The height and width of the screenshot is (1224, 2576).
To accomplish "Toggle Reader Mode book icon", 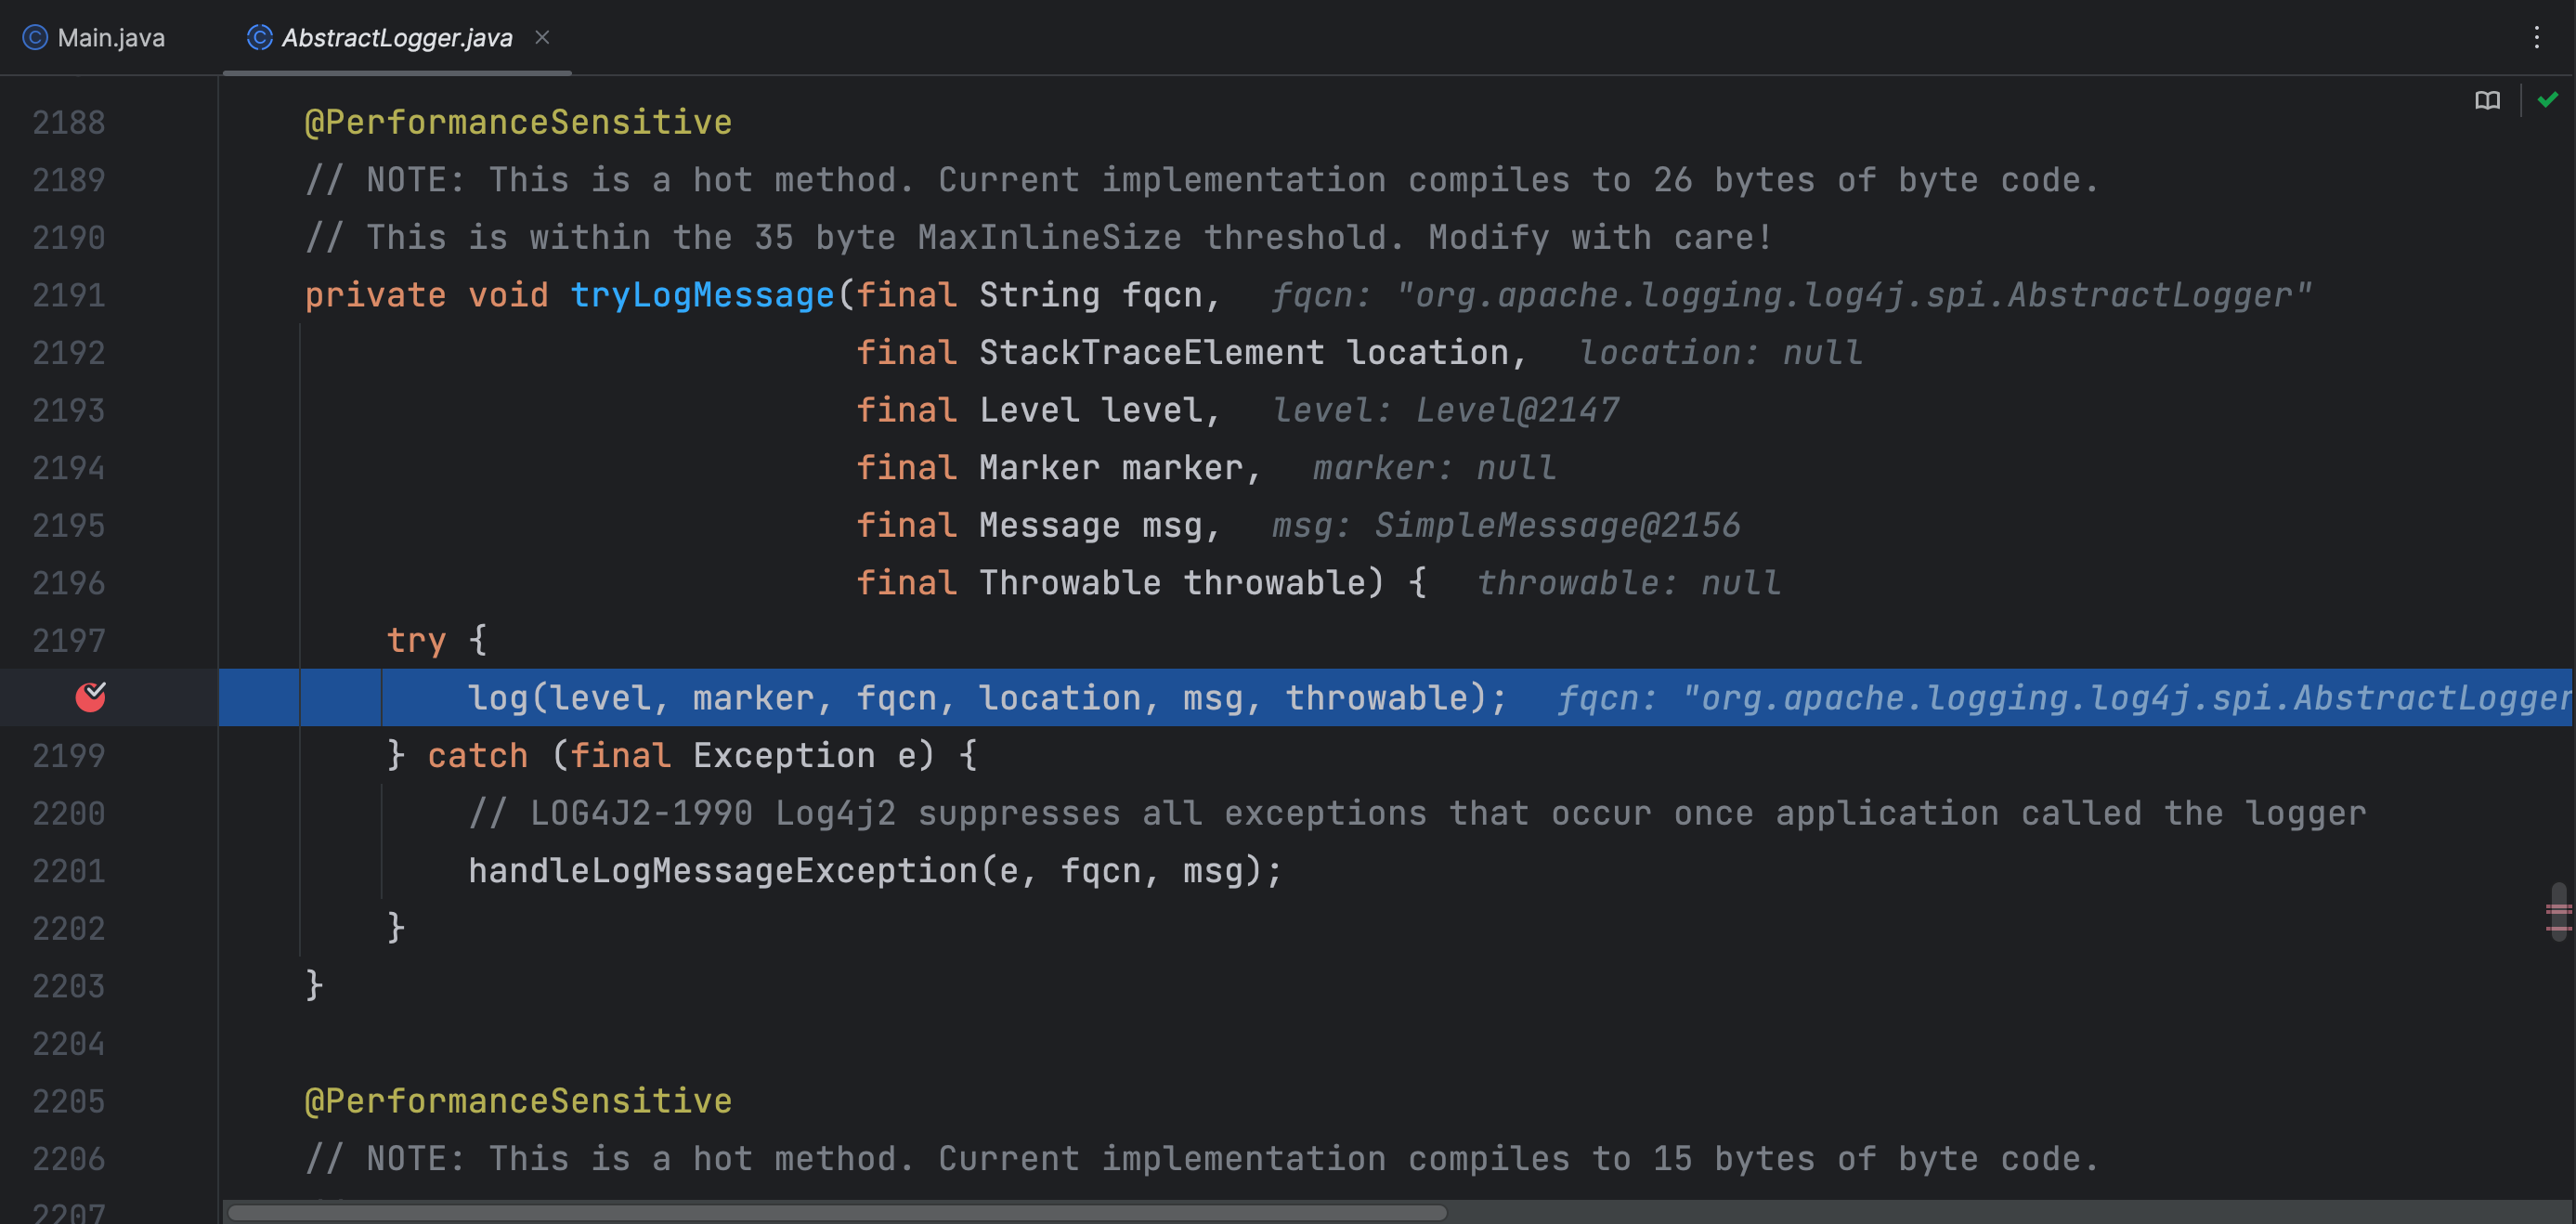I will [2487, 100].
